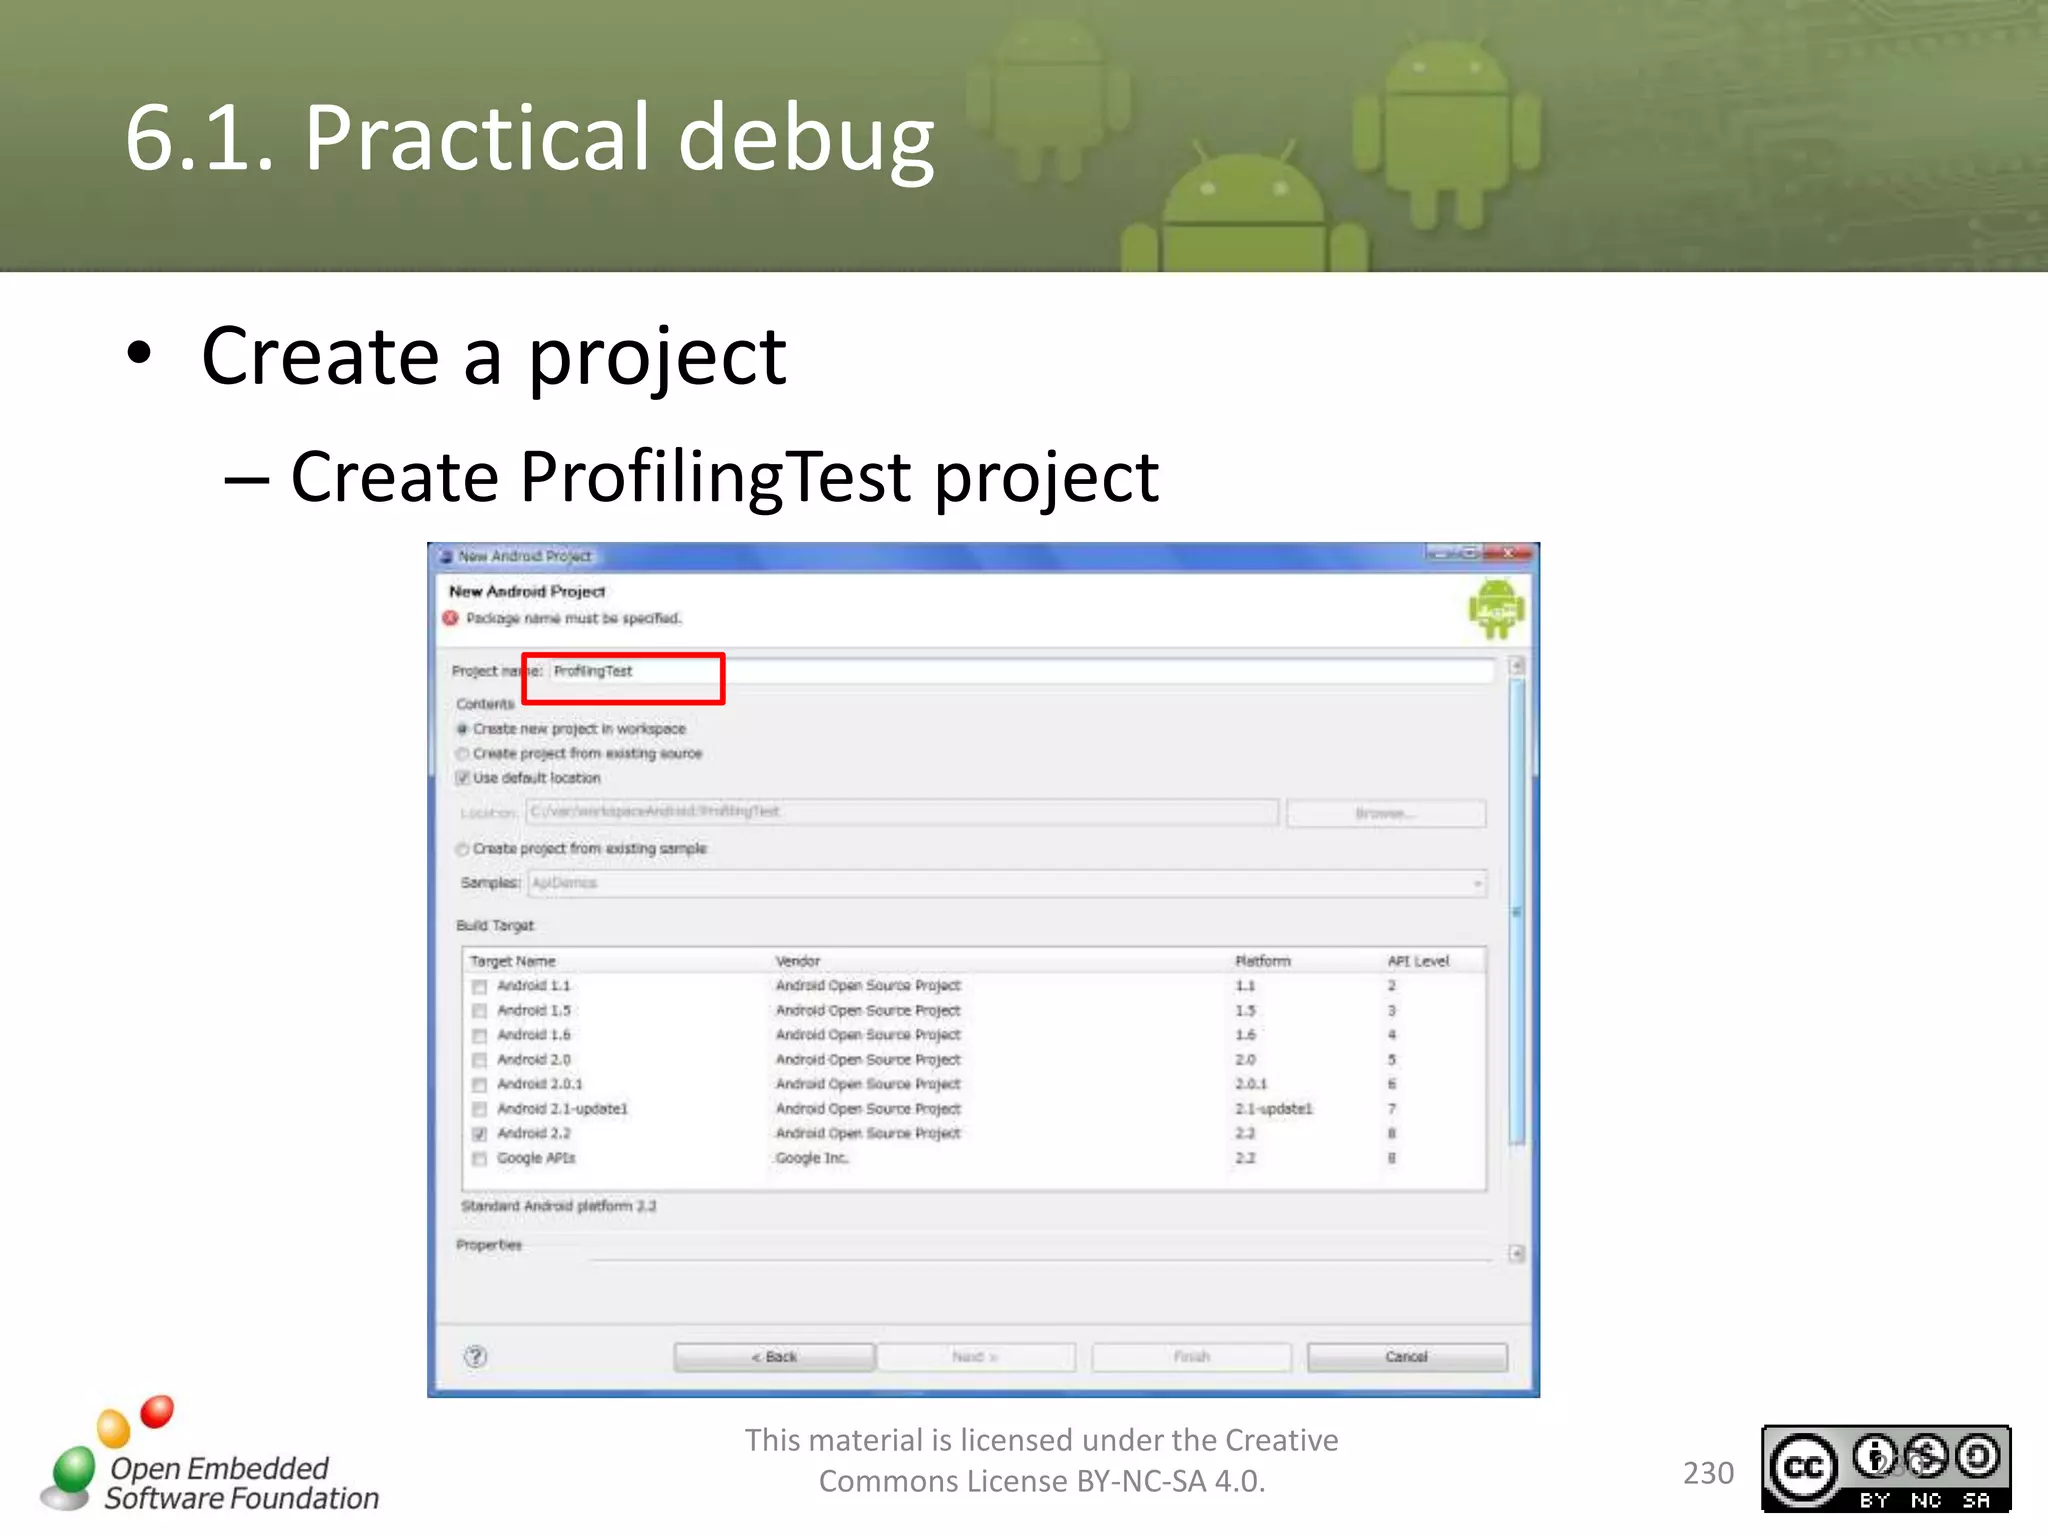Check the Android 1.6 build target
The width and height of the screenshot is (2048, 1536).
coord(480,1035)
